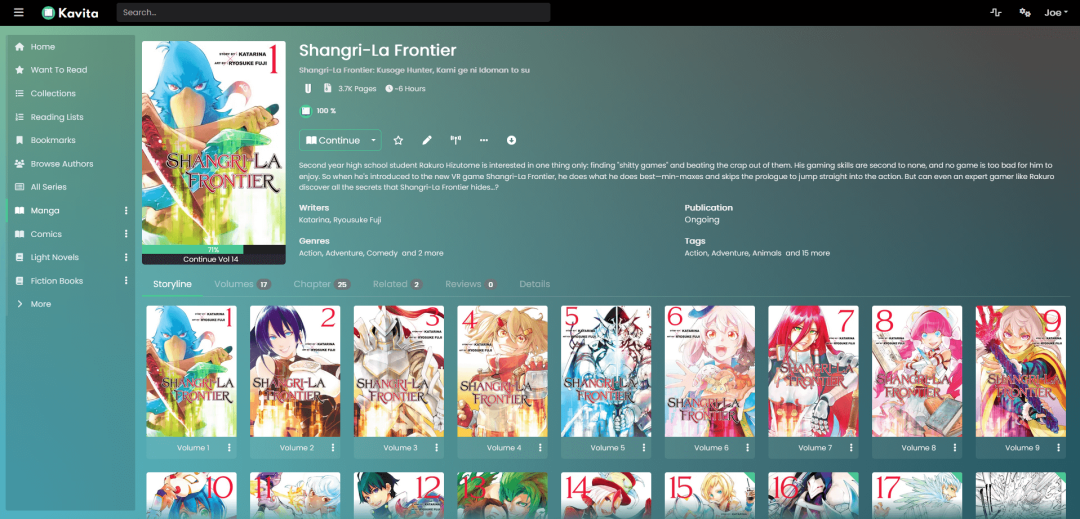Click the series cover image
This screenshot has width=1080, height=519.
pyautogui.click(x=214, y=142)
